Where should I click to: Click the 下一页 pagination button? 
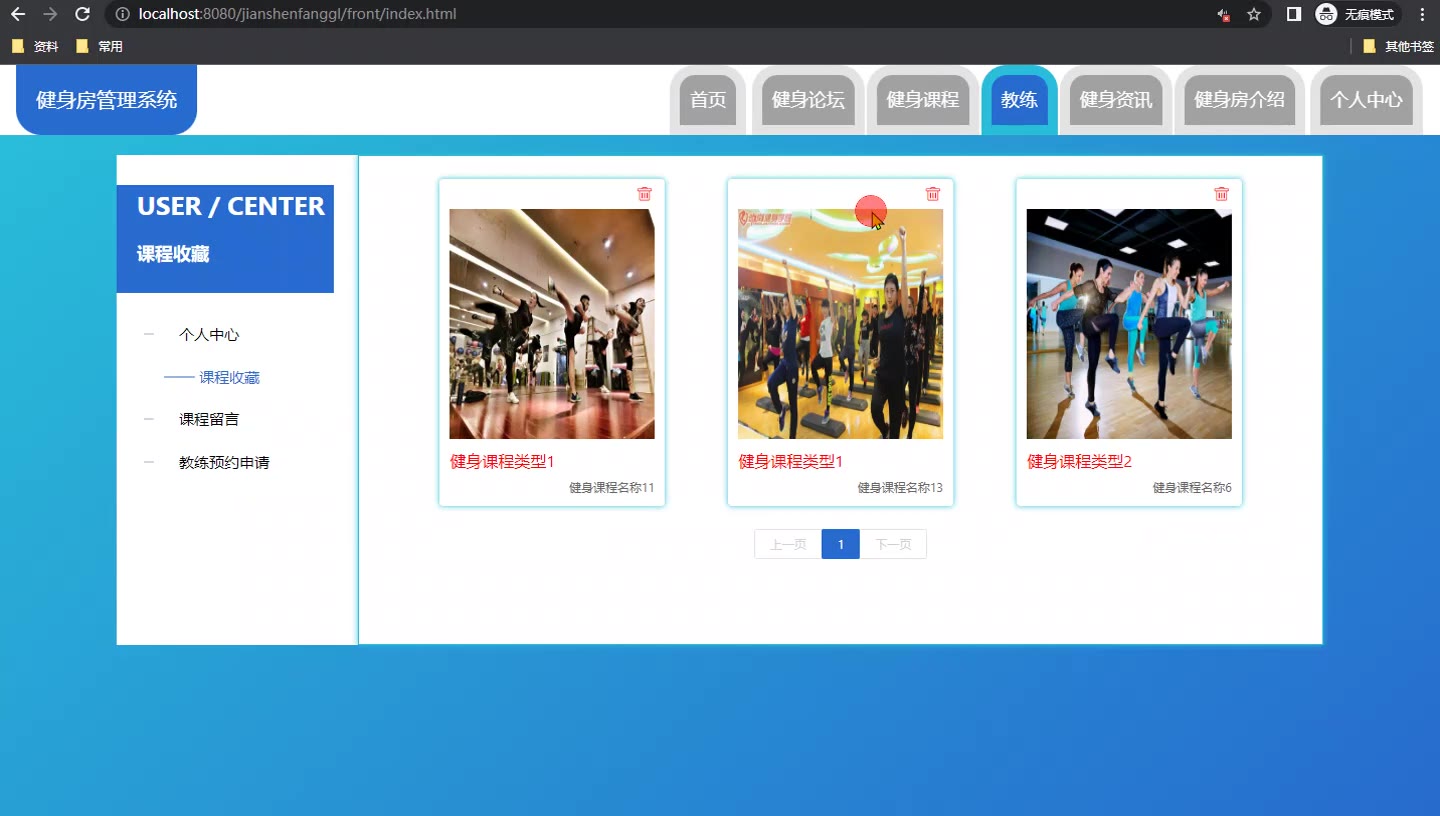click(893, 544)
